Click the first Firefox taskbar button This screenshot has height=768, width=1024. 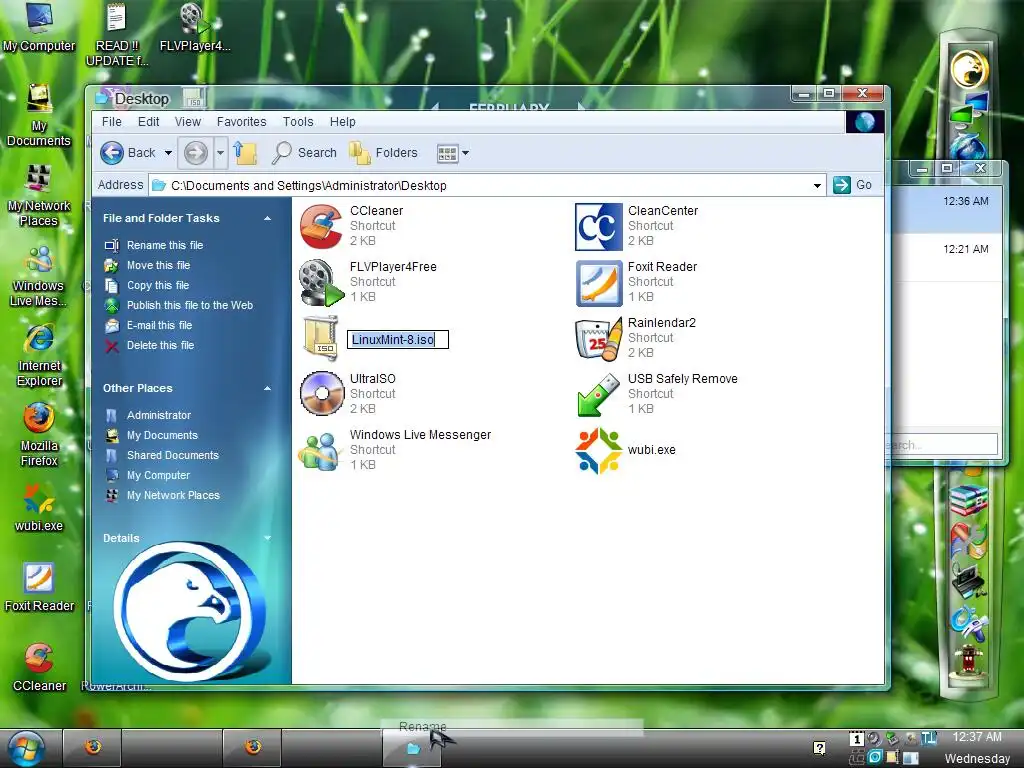pos(93,747)
